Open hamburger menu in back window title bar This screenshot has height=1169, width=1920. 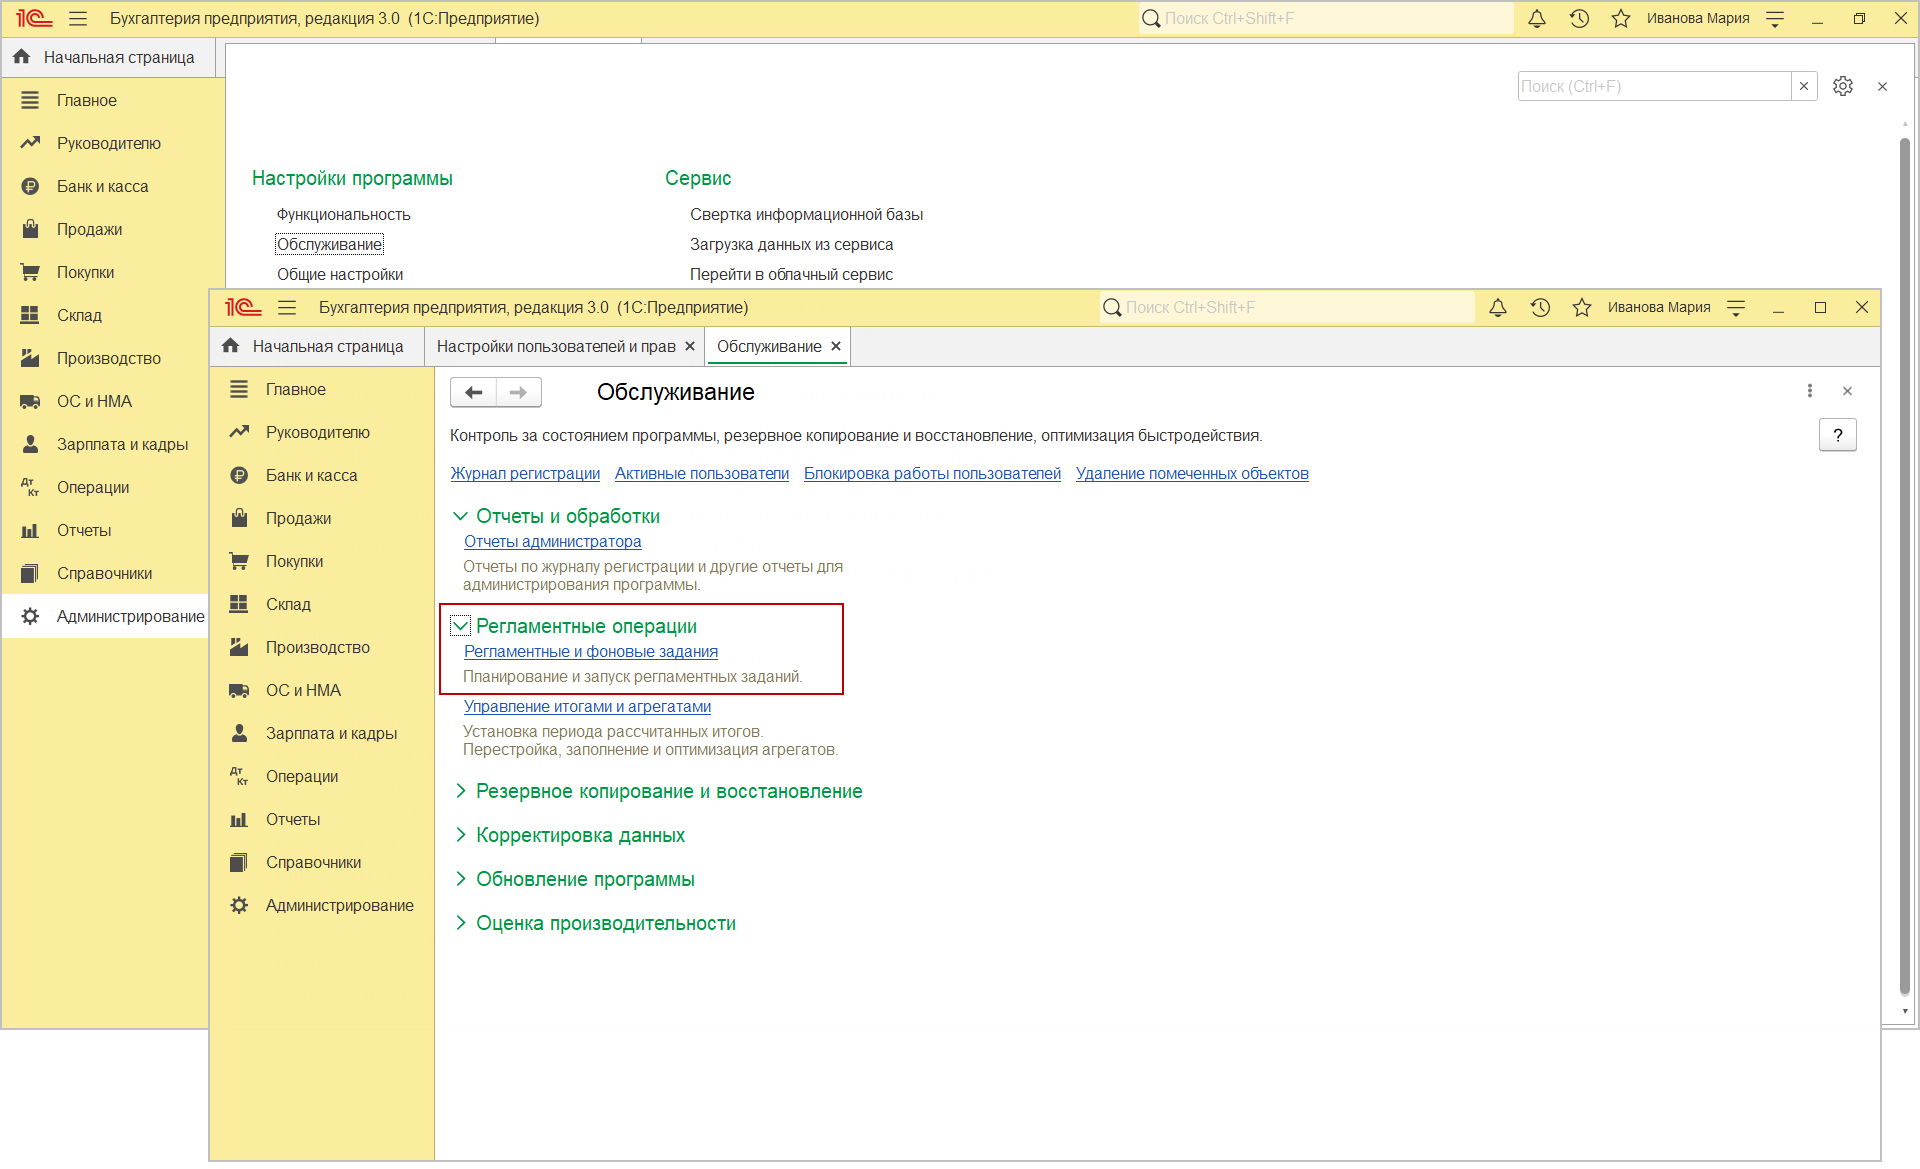tap(78, 18)
